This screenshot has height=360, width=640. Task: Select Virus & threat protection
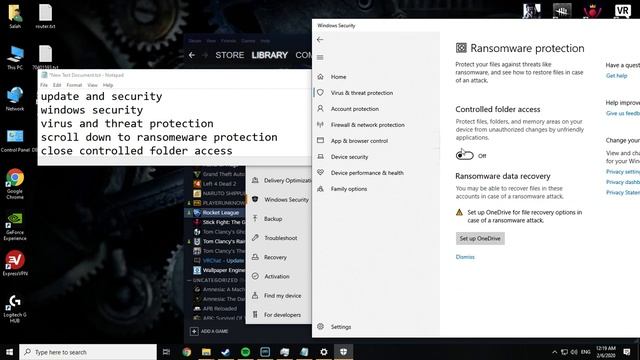coord(362,93)
